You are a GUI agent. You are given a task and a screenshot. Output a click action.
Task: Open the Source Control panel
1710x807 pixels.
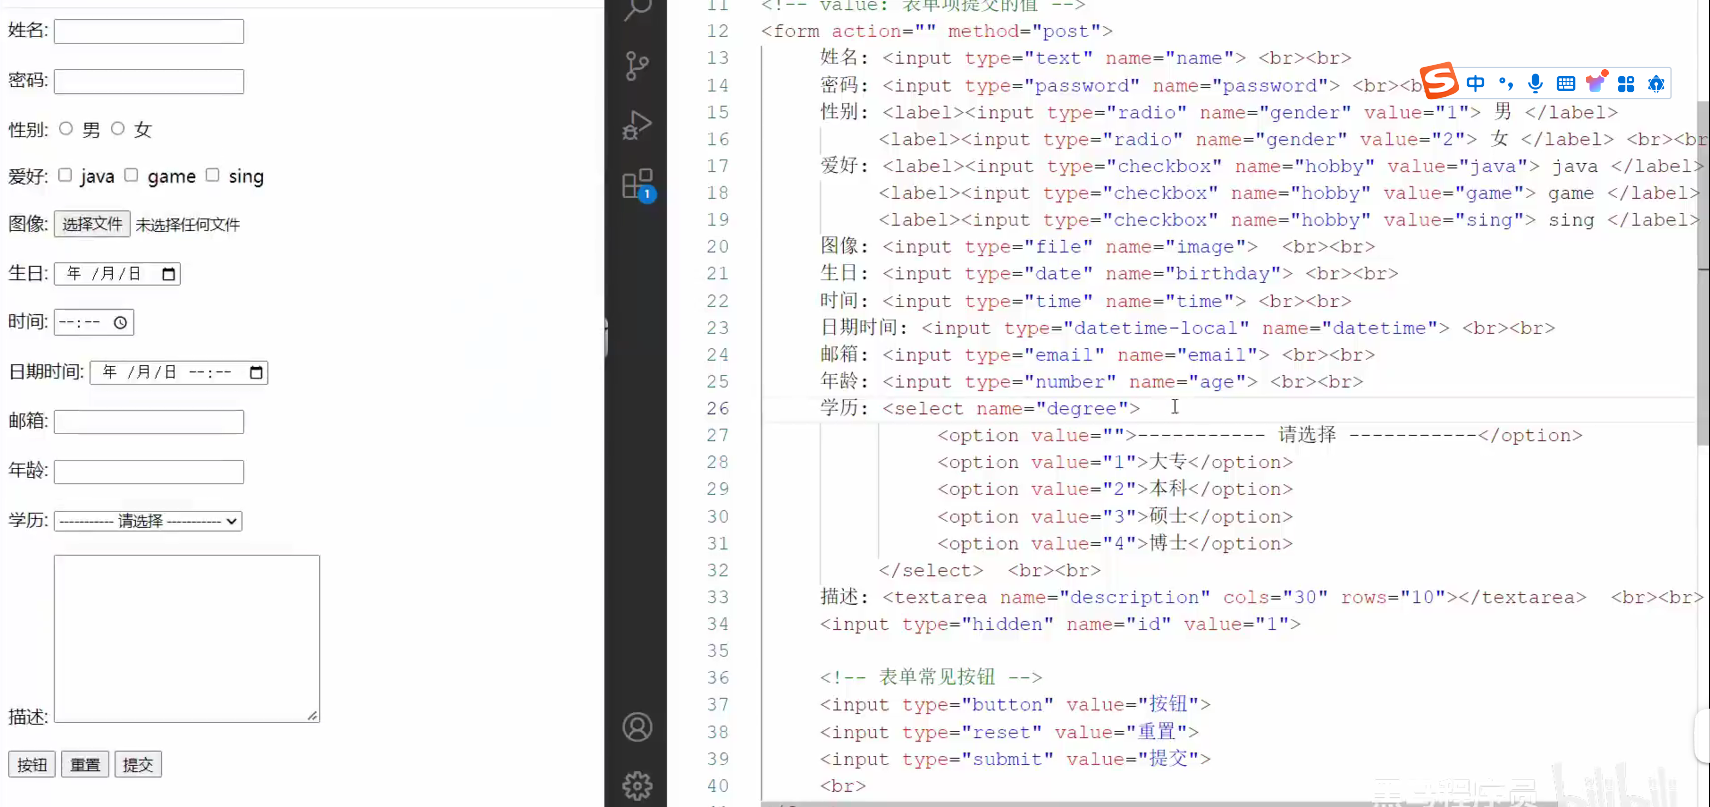pyautogui.click(x=636, y=66)
